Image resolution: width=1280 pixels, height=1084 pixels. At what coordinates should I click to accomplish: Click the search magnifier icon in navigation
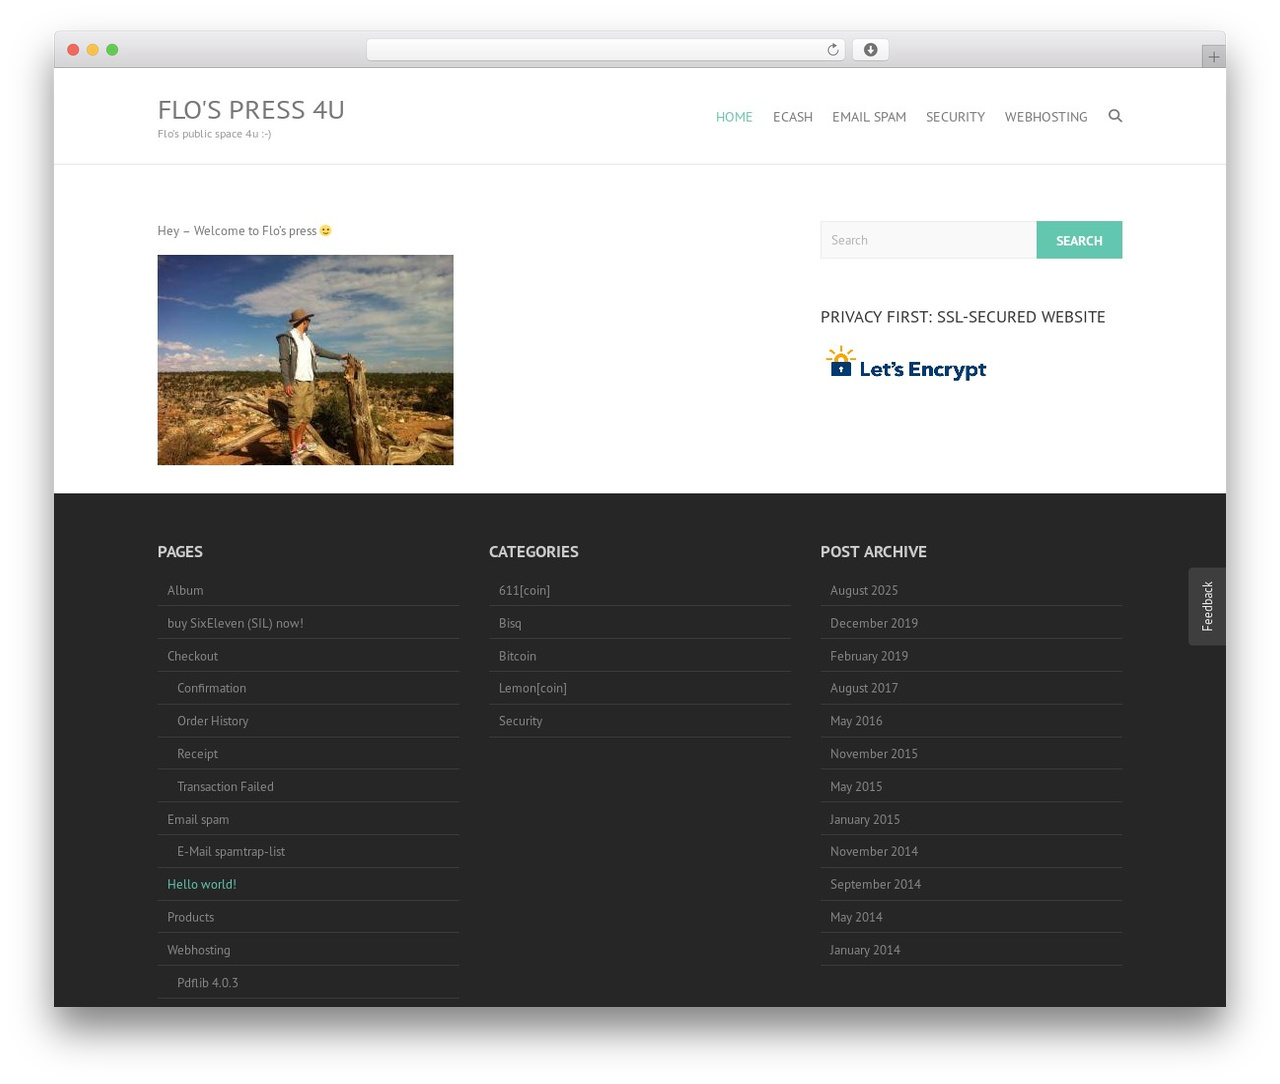tap(1115, 116)
